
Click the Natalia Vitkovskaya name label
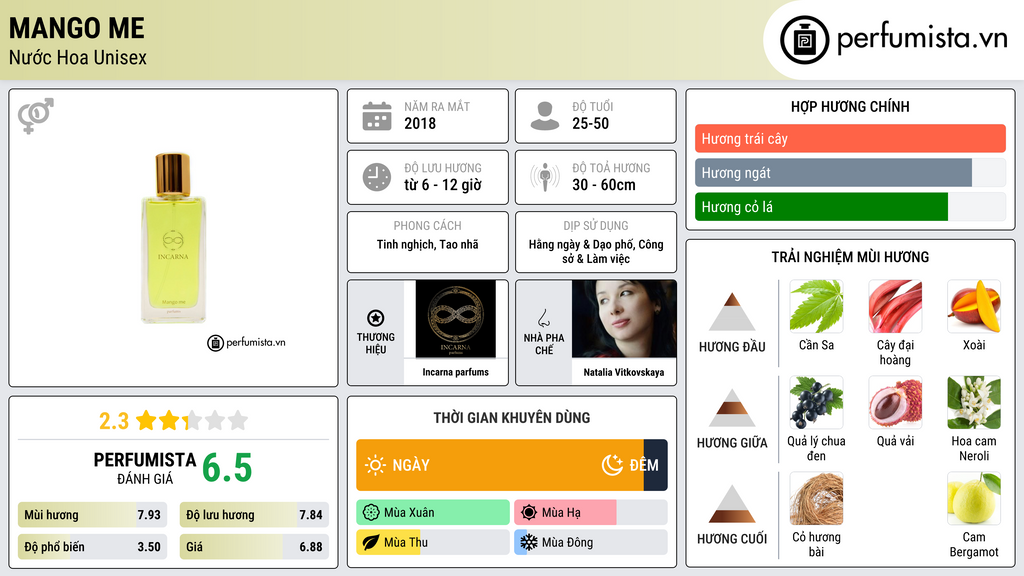[x=624, y=372]
